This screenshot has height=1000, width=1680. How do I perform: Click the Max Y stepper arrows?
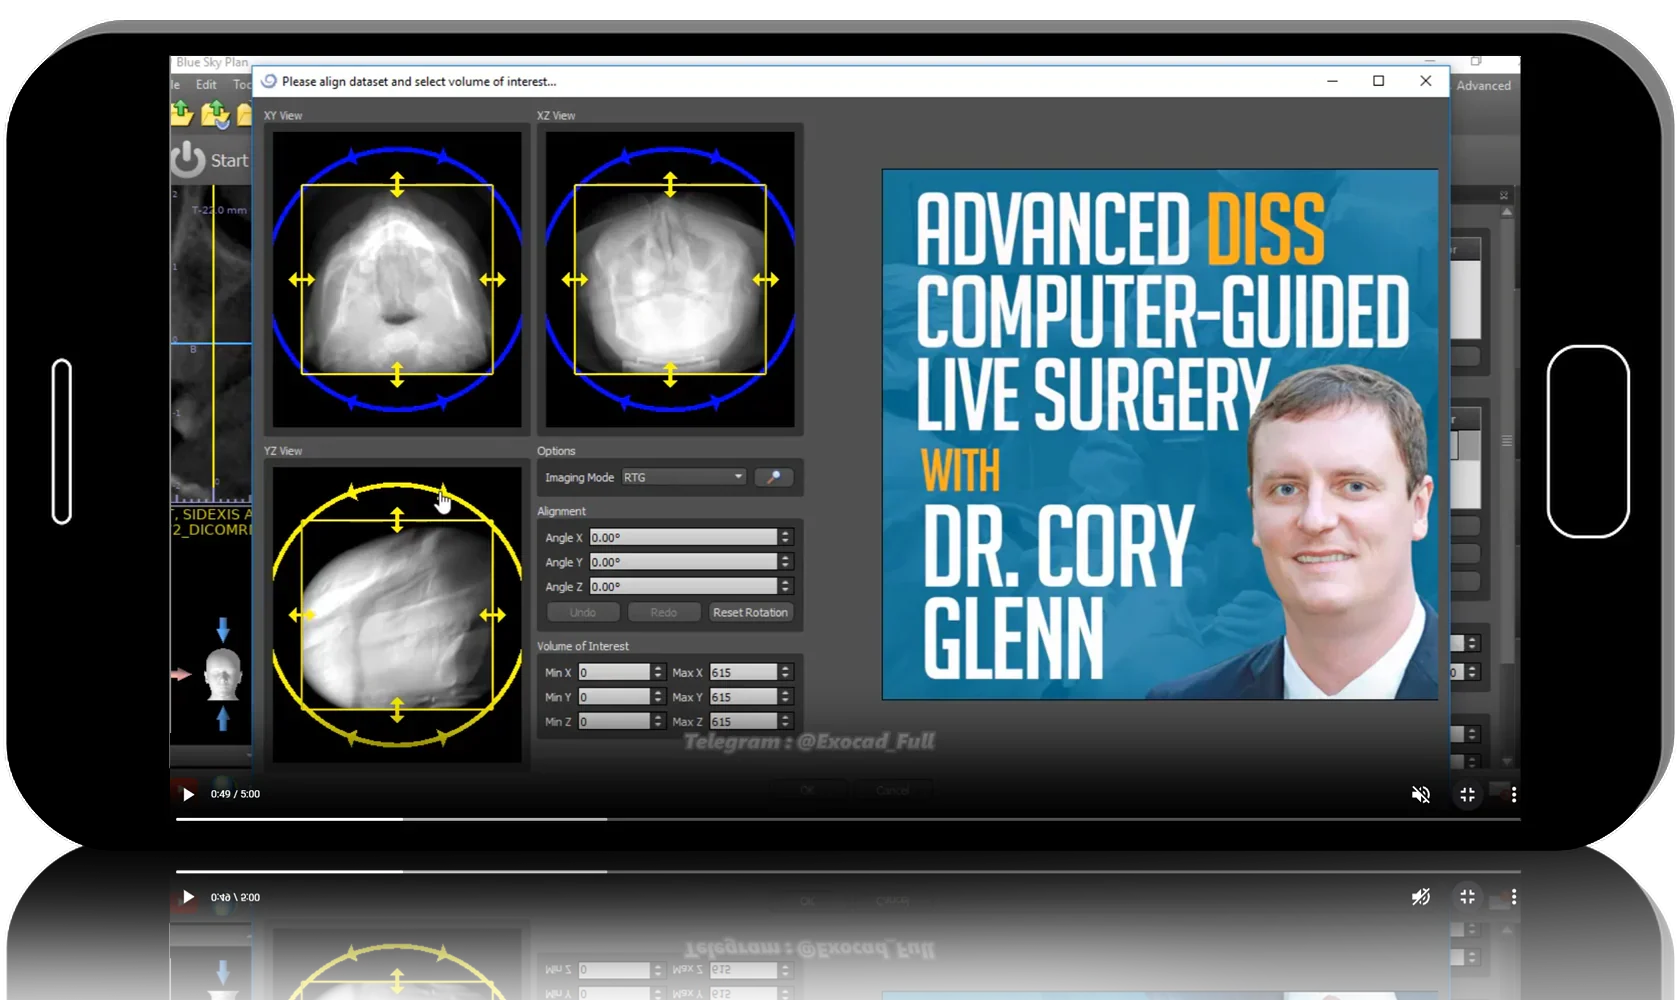786,697
